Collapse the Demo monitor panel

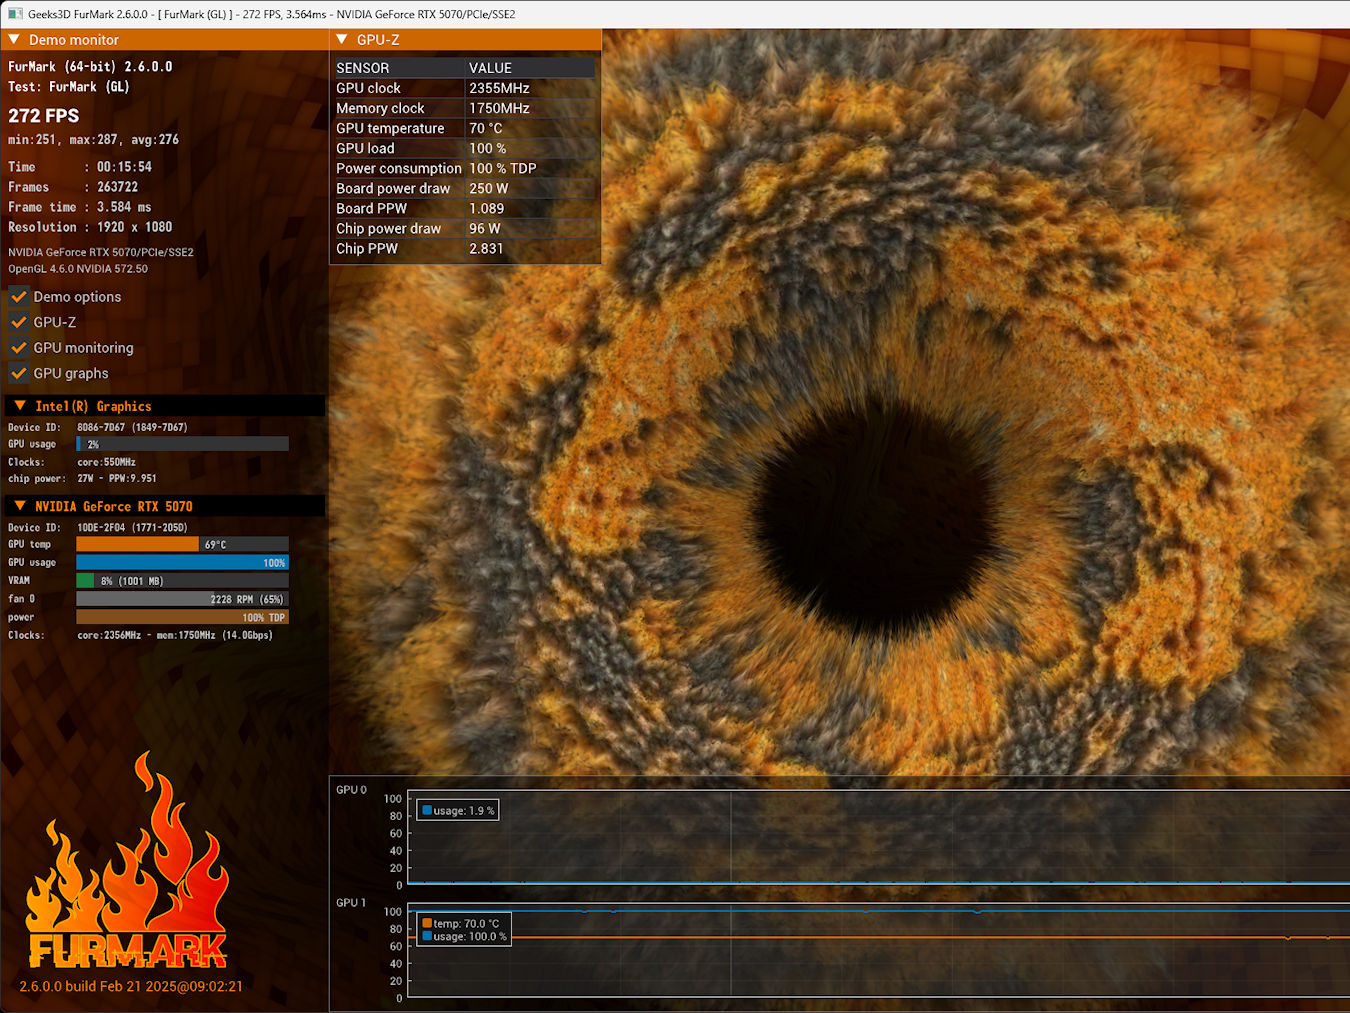(14, 40)
